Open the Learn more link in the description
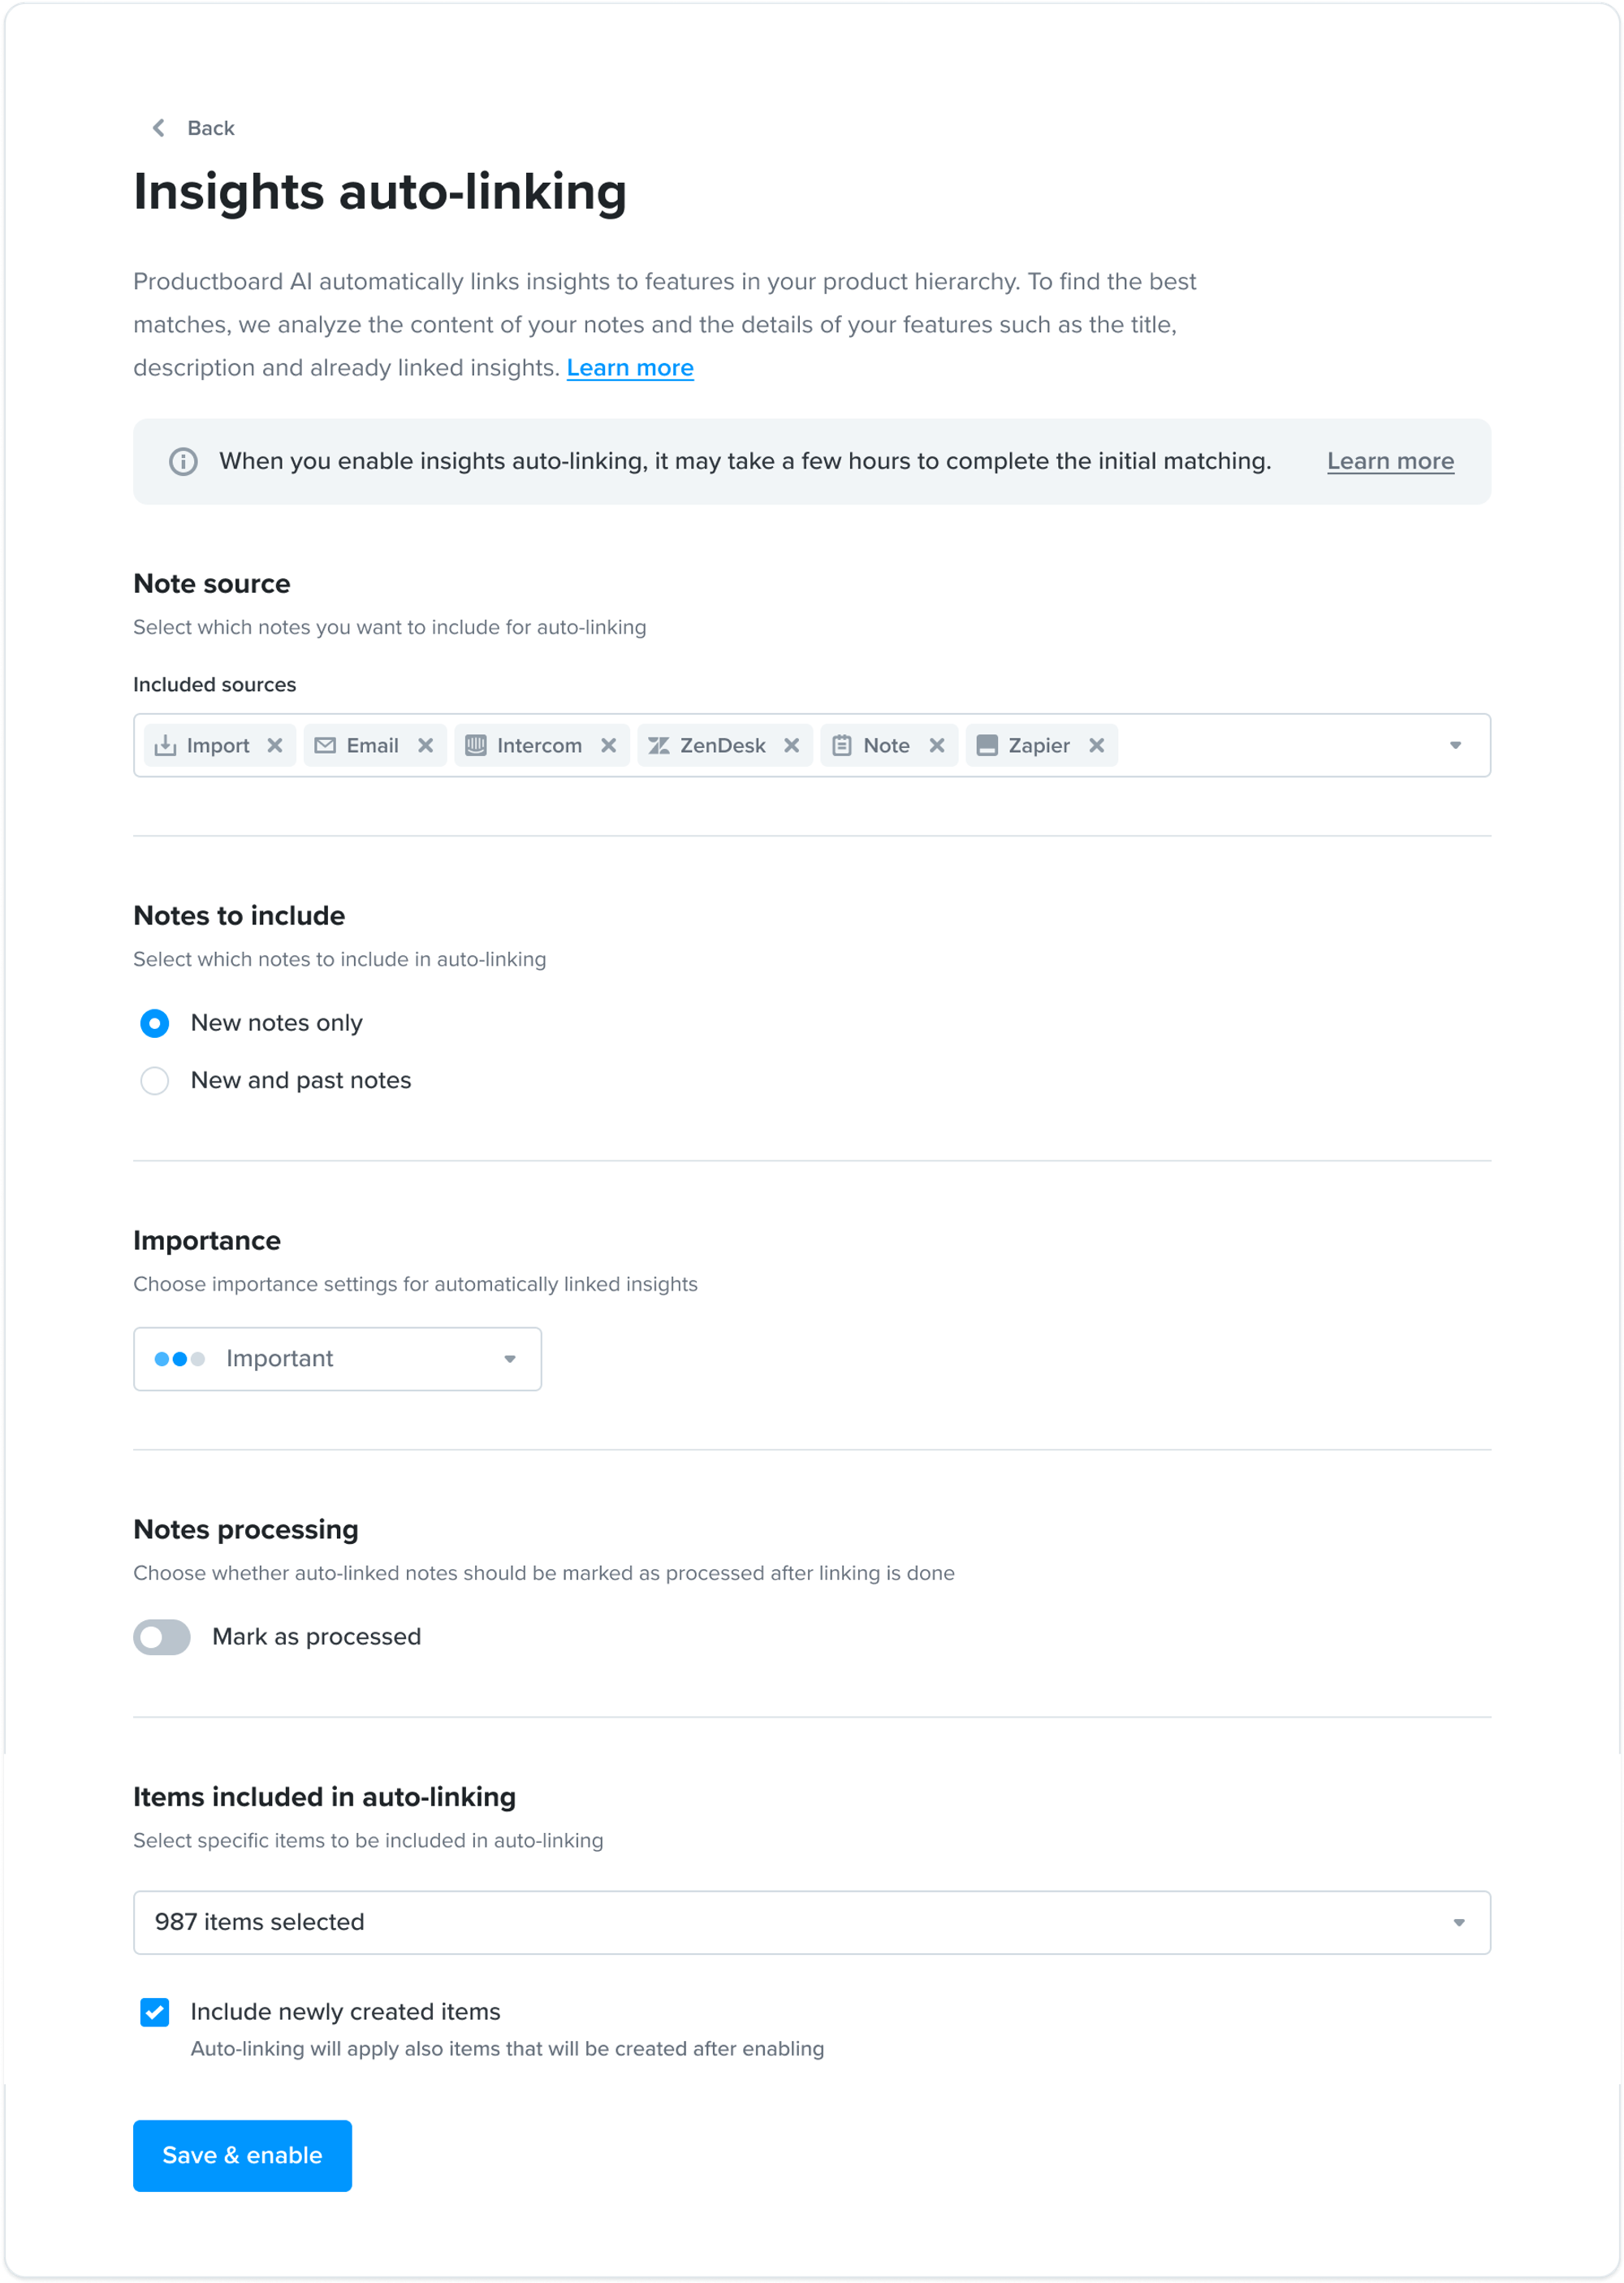1624x2283 pixels. coord(630,367)
